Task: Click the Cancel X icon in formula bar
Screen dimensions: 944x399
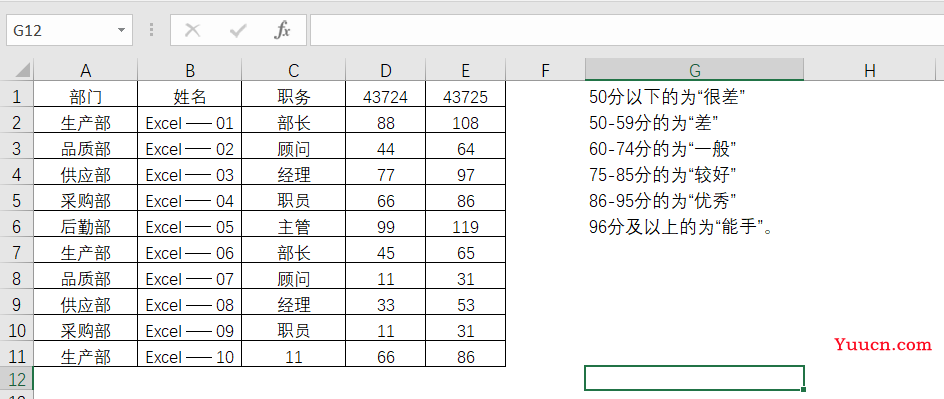Action: tap(193, 30)
